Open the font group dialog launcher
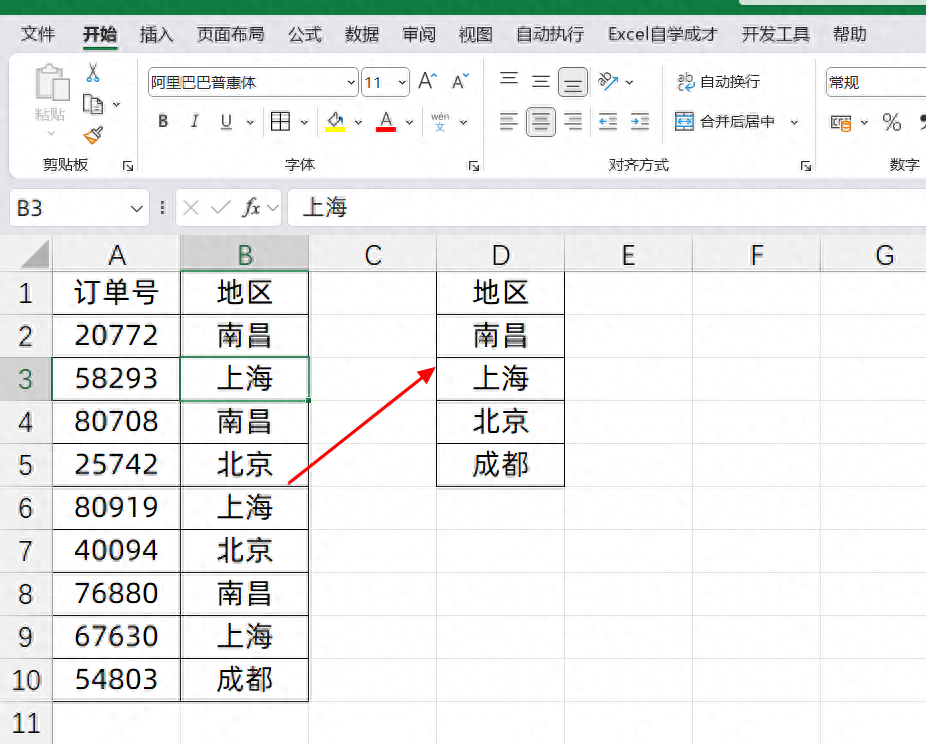Screen dimensions: 926x744 tap(474, 166)
